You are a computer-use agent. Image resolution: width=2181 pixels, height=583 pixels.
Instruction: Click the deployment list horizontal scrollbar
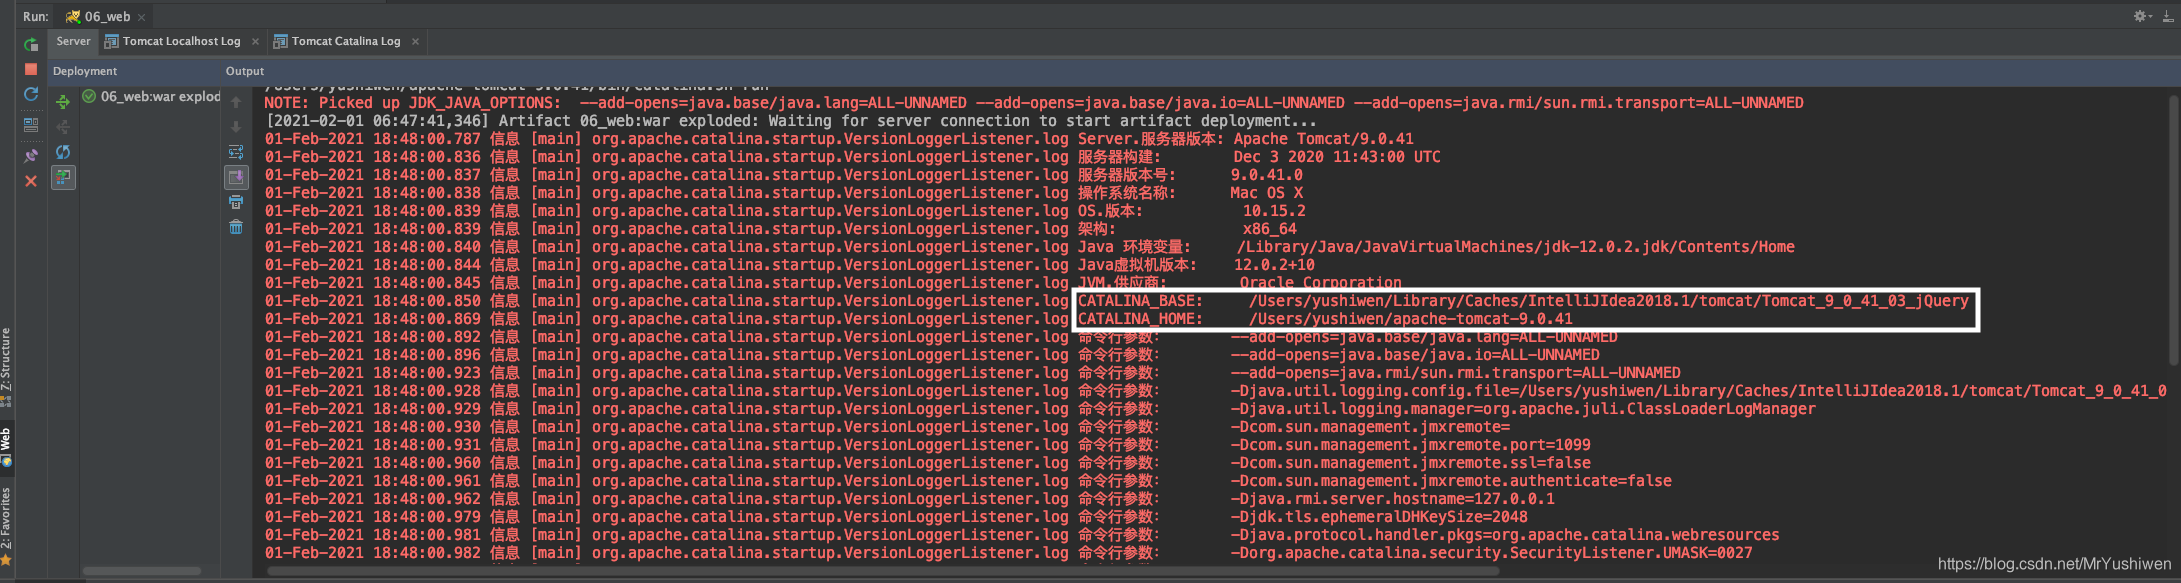[x=142, y=572]
